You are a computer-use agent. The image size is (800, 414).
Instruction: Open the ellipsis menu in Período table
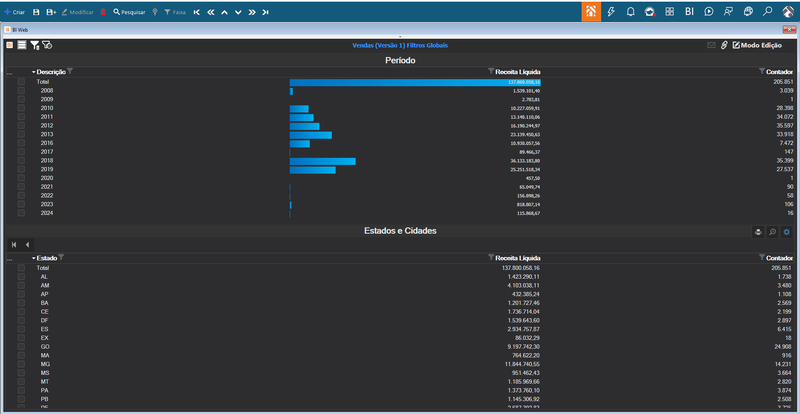[10, 74]
